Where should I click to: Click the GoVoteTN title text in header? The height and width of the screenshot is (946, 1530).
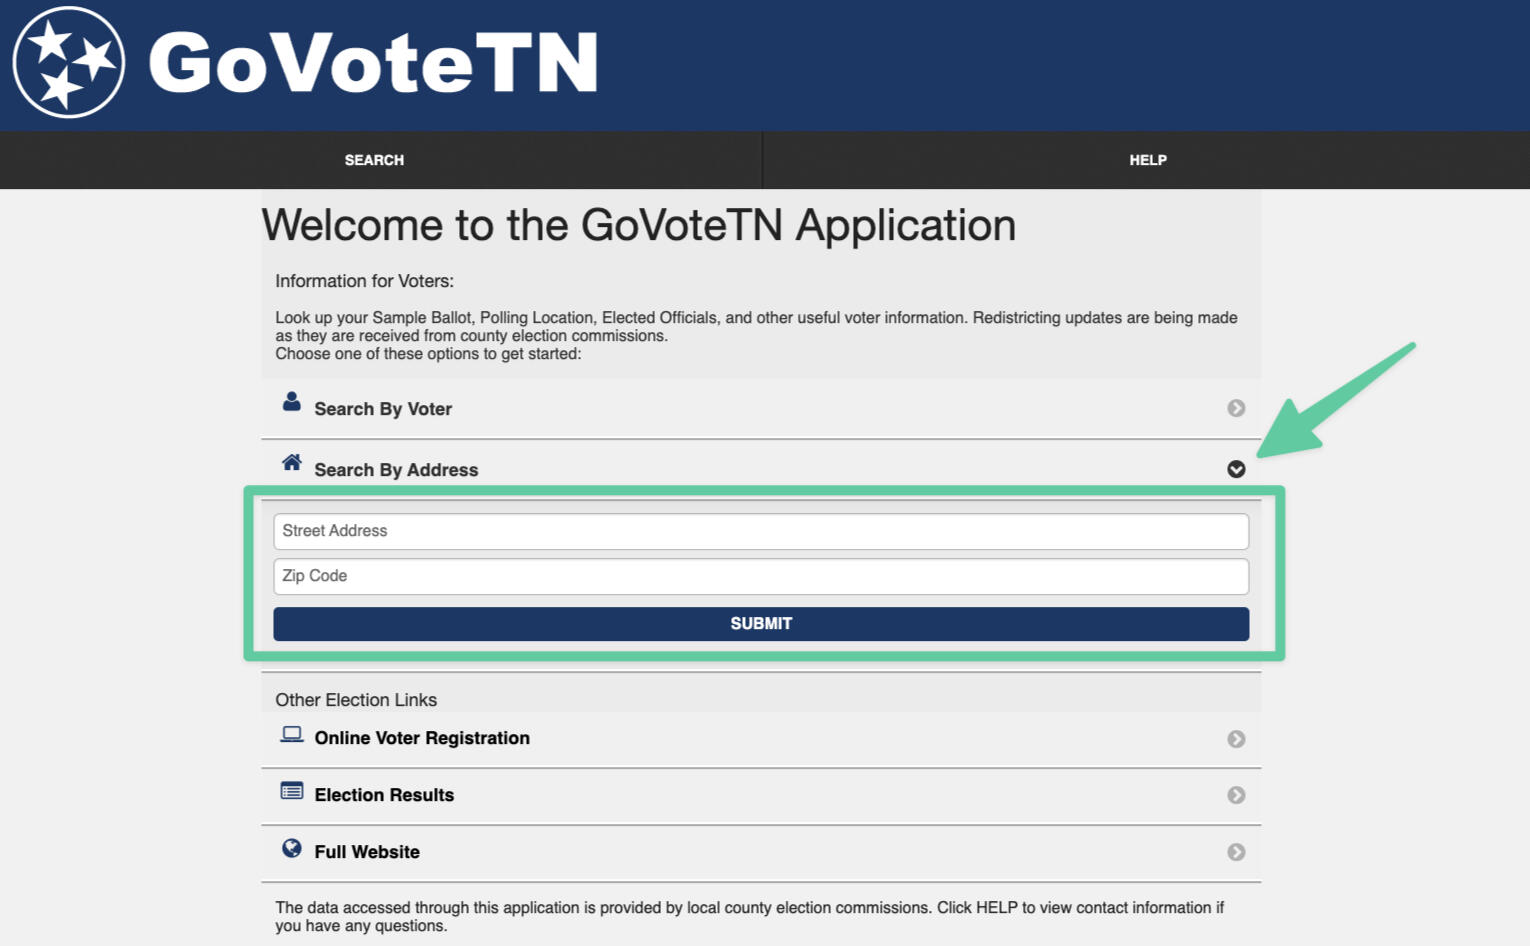pos(373,63)
